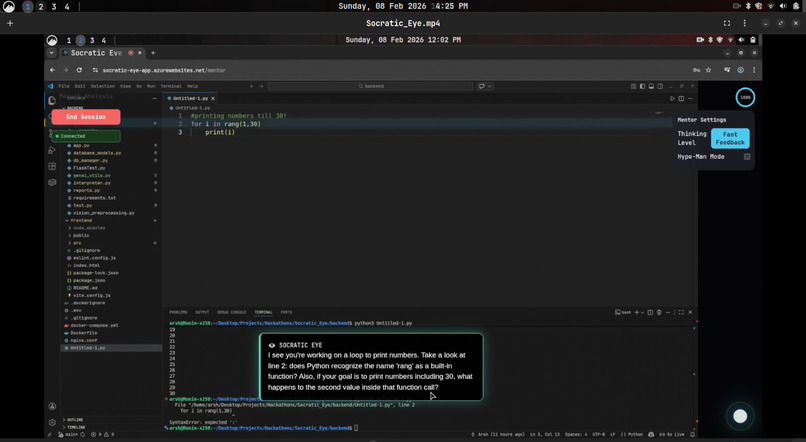
Task: Open the Bluetooth indicator in the system tray
Action: [748, 6]
